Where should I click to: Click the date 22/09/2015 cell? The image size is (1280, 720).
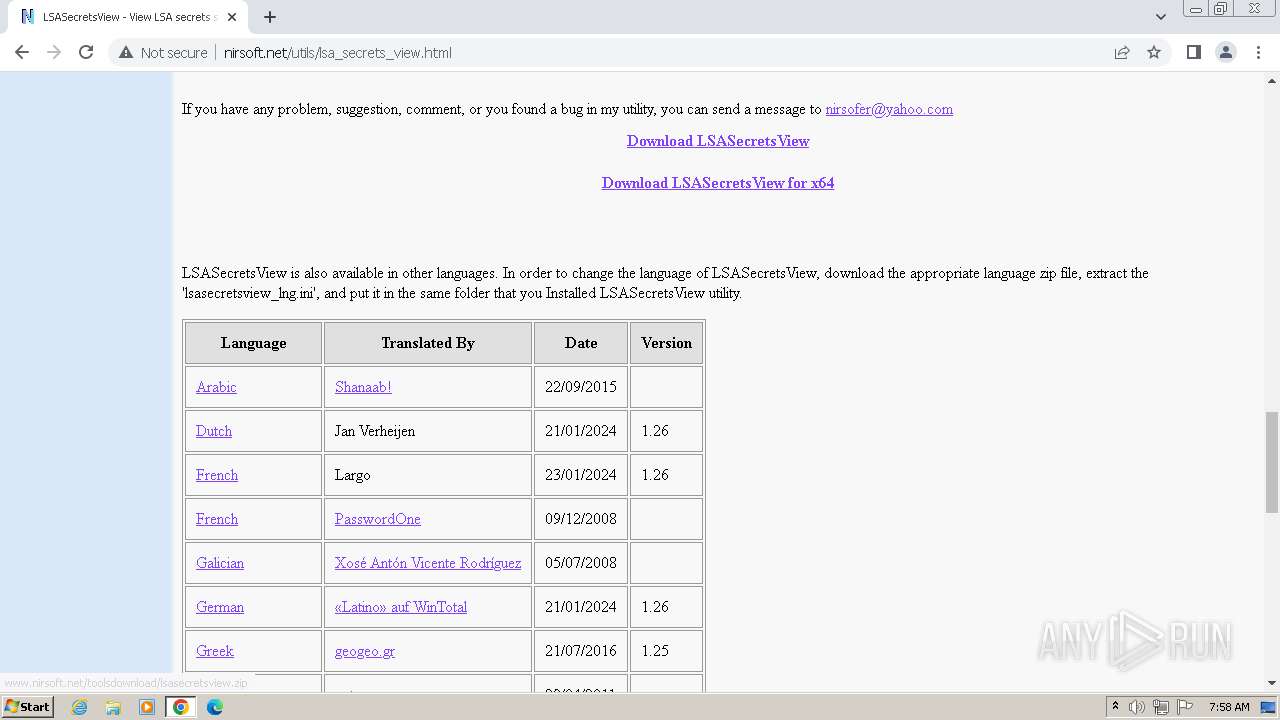click(x=581, y=387)
